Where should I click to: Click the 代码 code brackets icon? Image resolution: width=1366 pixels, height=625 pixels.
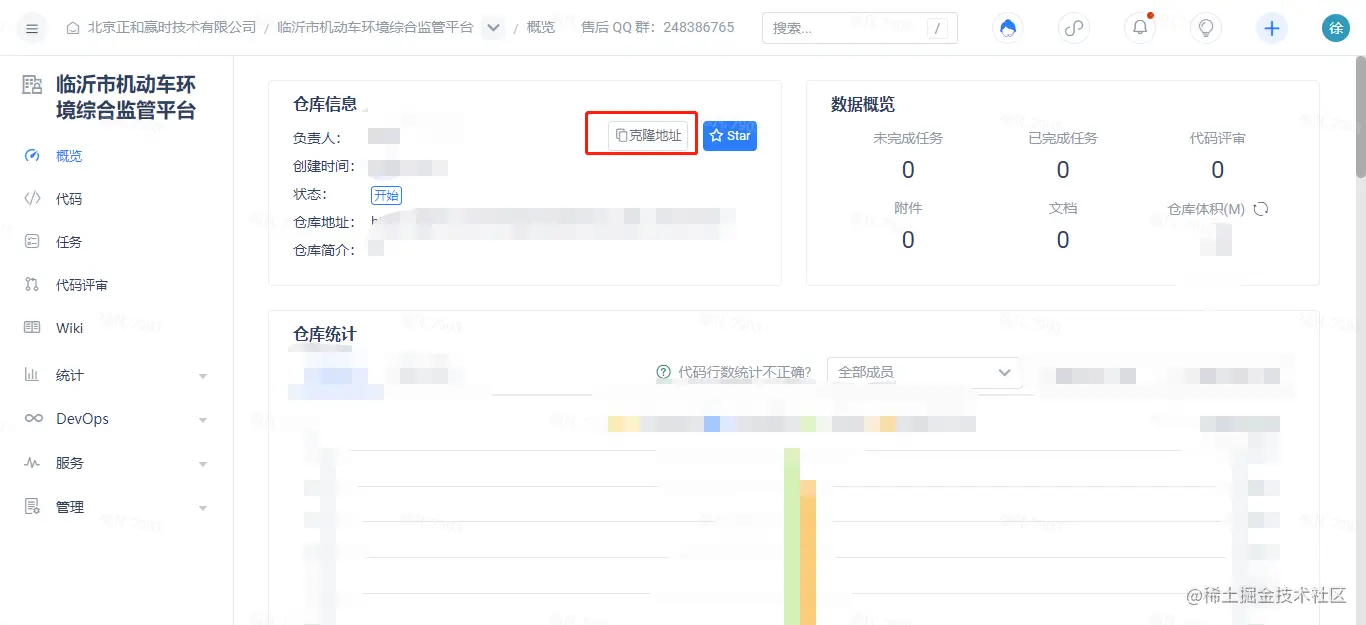click(x=33, y=199)
